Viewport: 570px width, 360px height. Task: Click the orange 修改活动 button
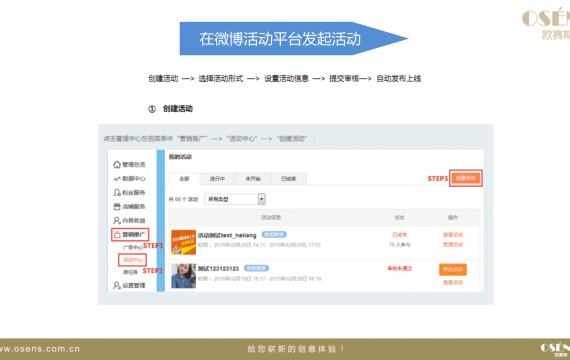coord(453,269)
